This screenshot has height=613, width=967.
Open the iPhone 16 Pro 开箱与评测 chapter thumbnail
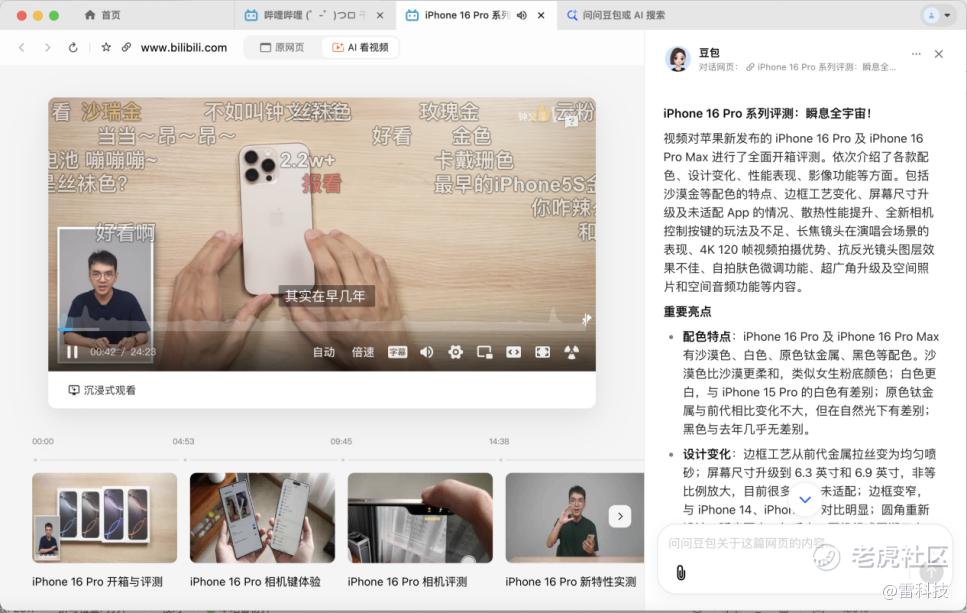104,517
